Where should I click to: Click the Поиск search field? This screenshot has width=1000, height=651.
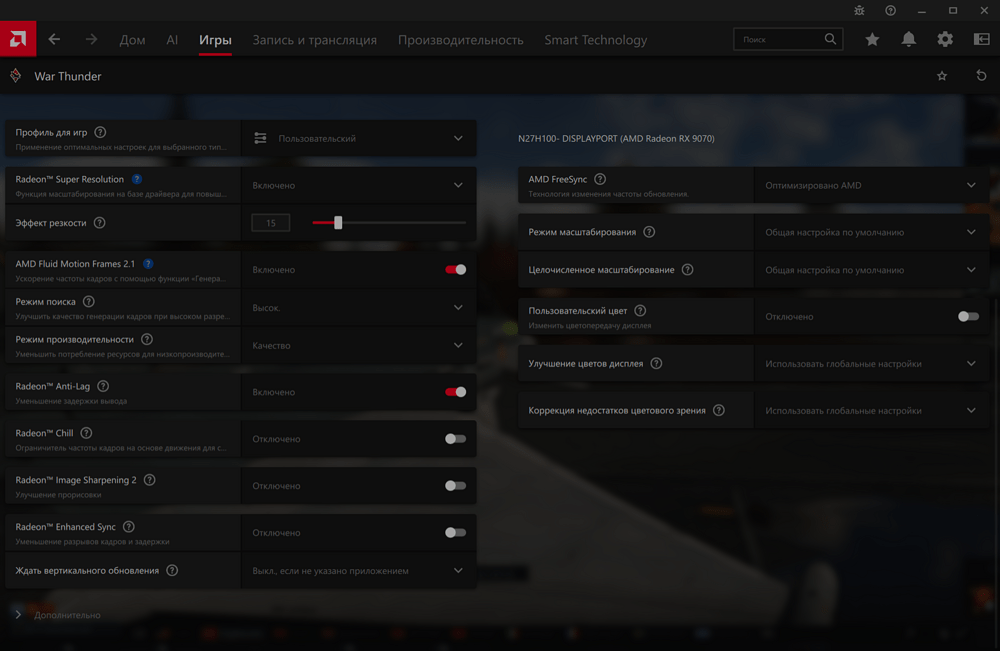(788, 39)
